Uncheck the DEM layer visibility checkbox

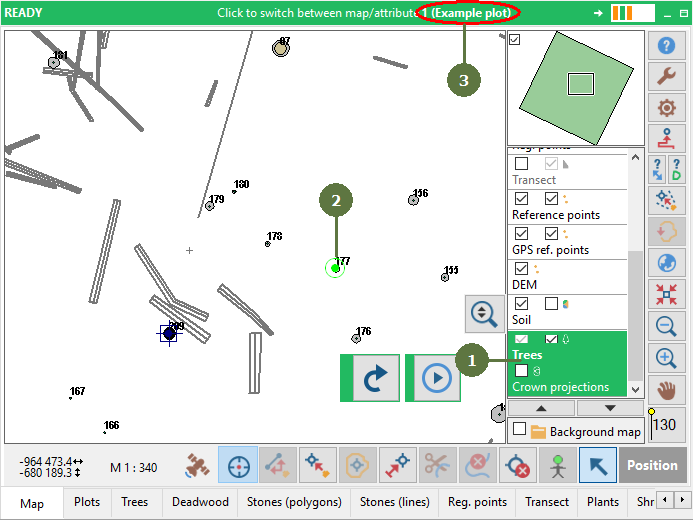[x=522, y=269]
